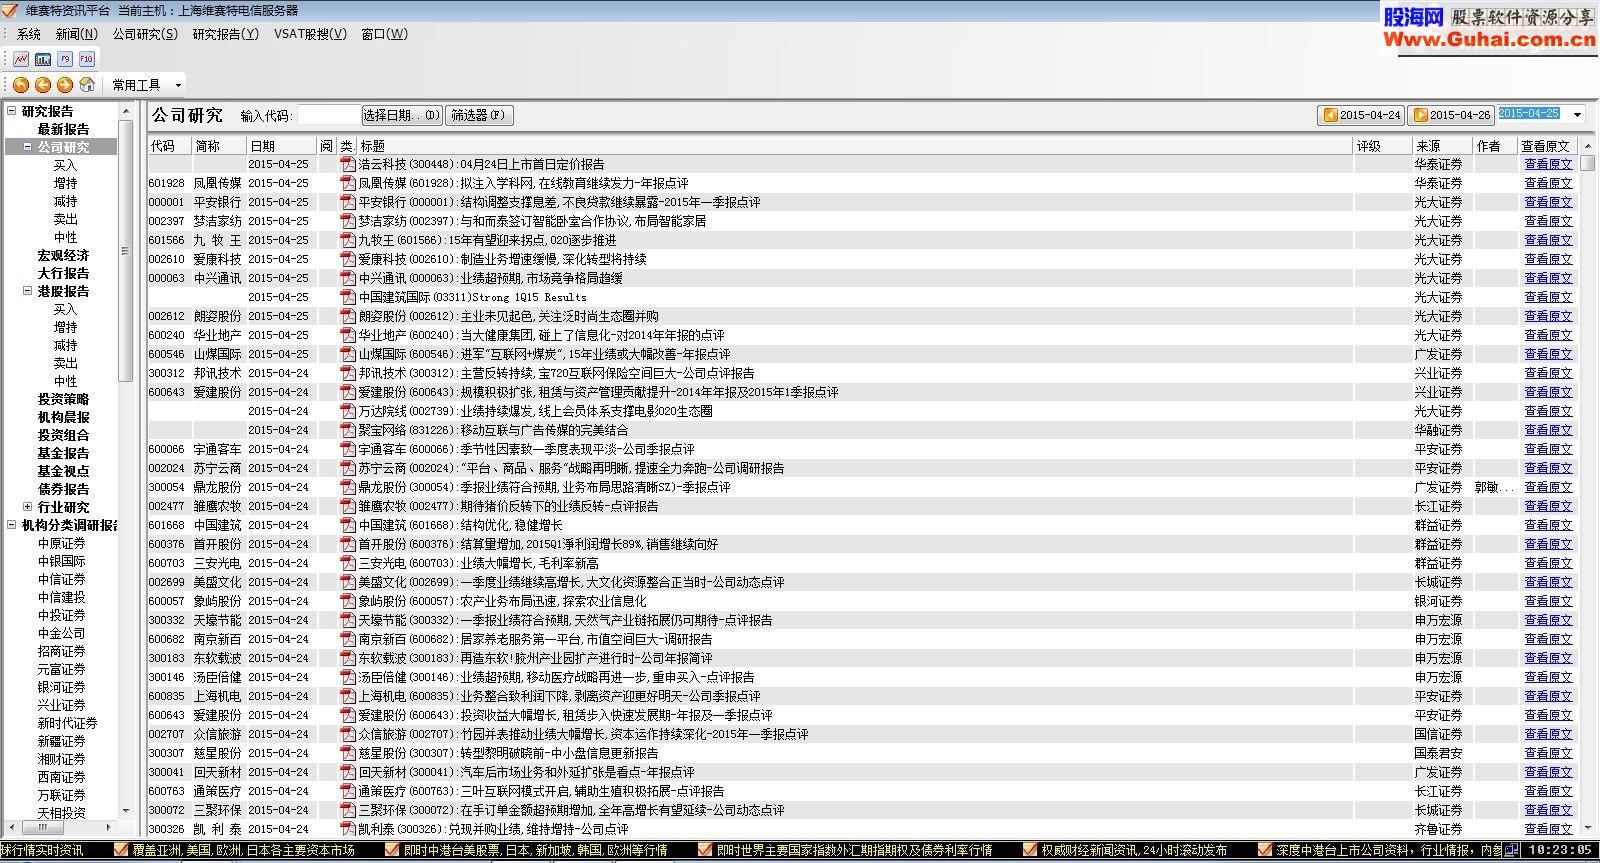Open the 公司研究(S) menu

click(x=145, y=34)
